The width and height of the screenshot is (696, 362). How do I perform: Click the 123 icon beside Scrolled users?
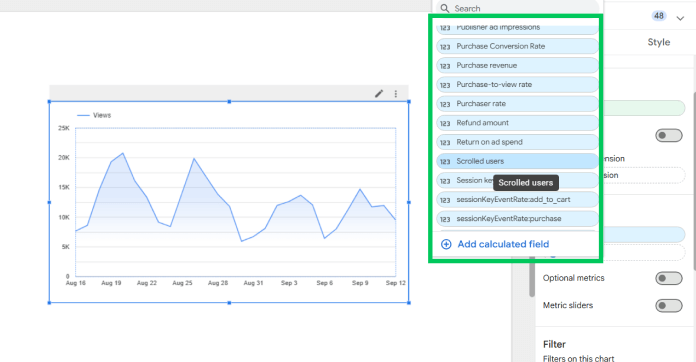point(445,161)
